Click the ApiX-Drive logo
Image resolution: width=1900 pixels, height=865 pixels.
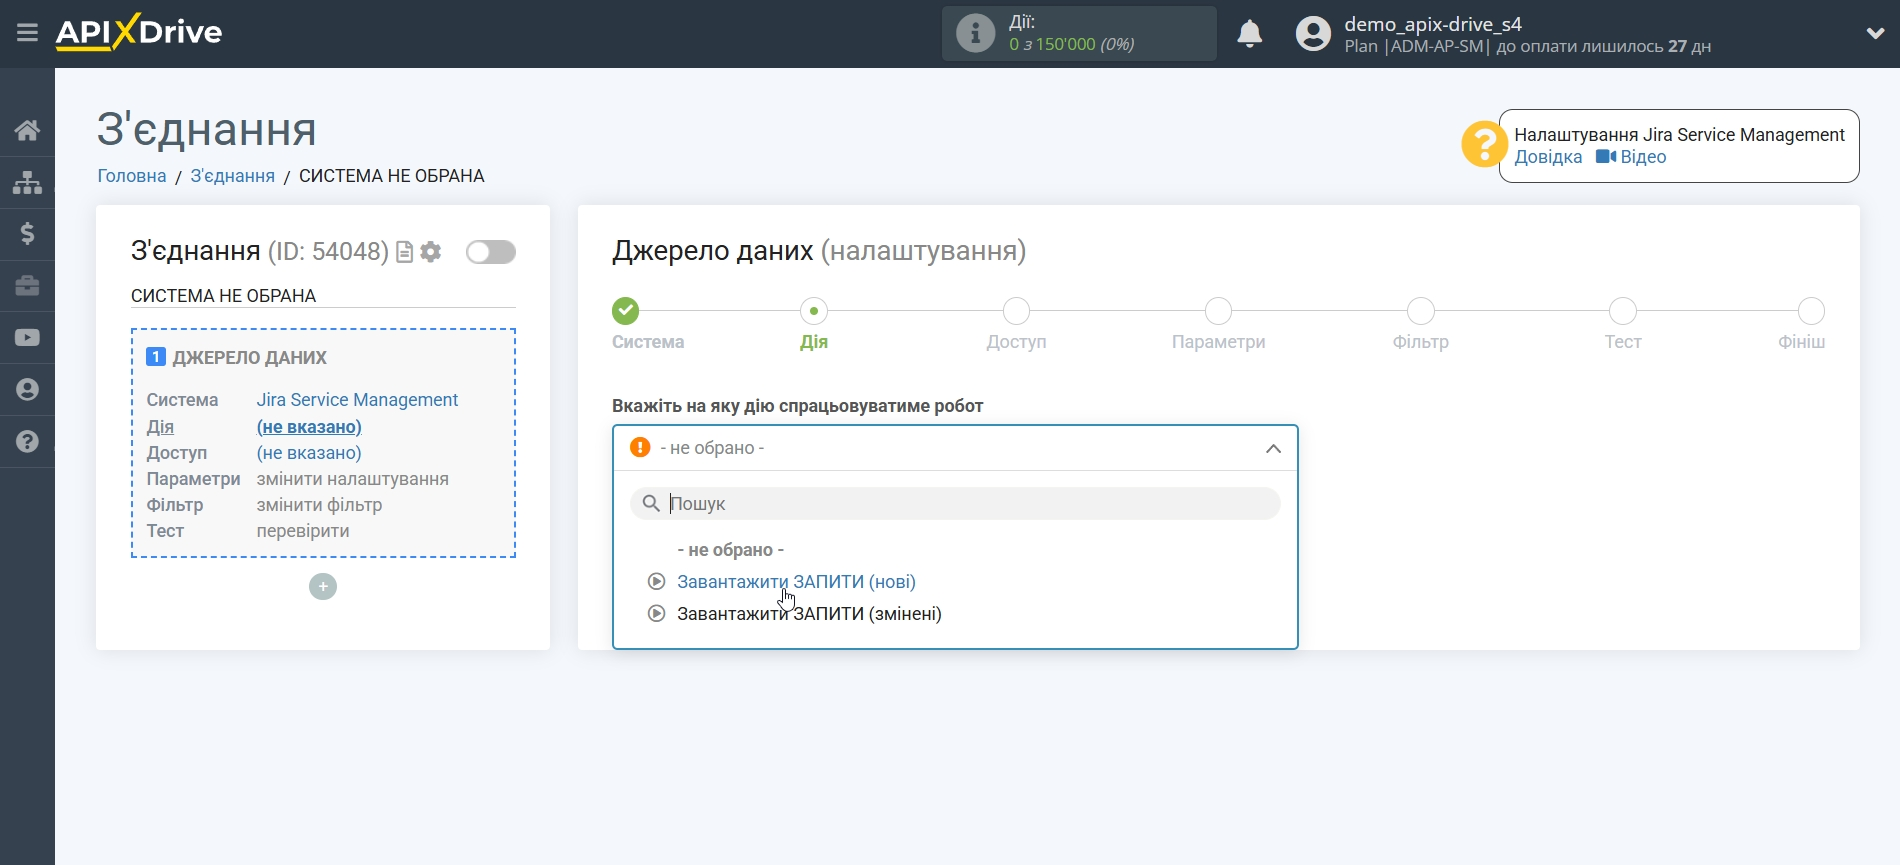[x=139, y=32]
